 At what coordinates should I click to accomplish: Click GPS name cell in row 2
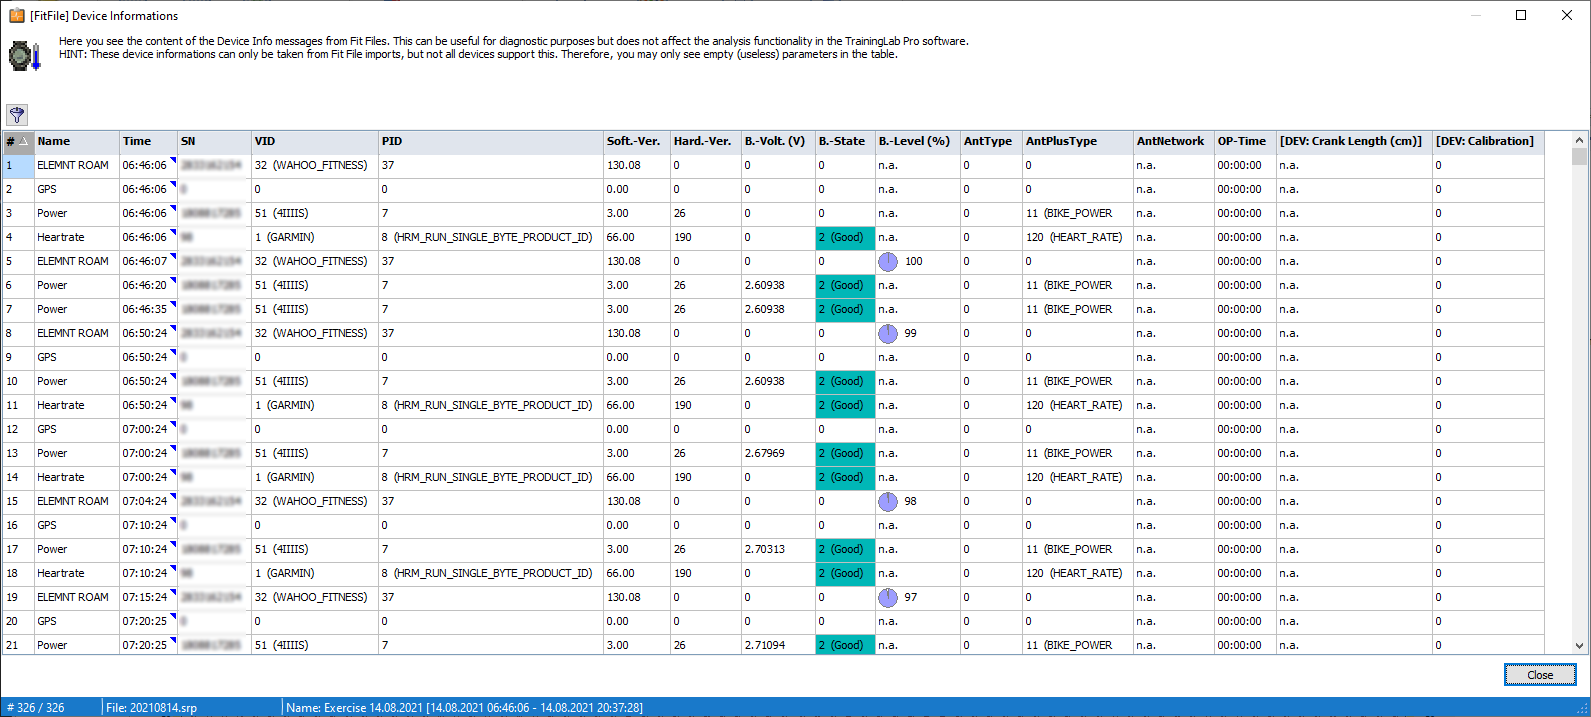[x=77, y=189]
